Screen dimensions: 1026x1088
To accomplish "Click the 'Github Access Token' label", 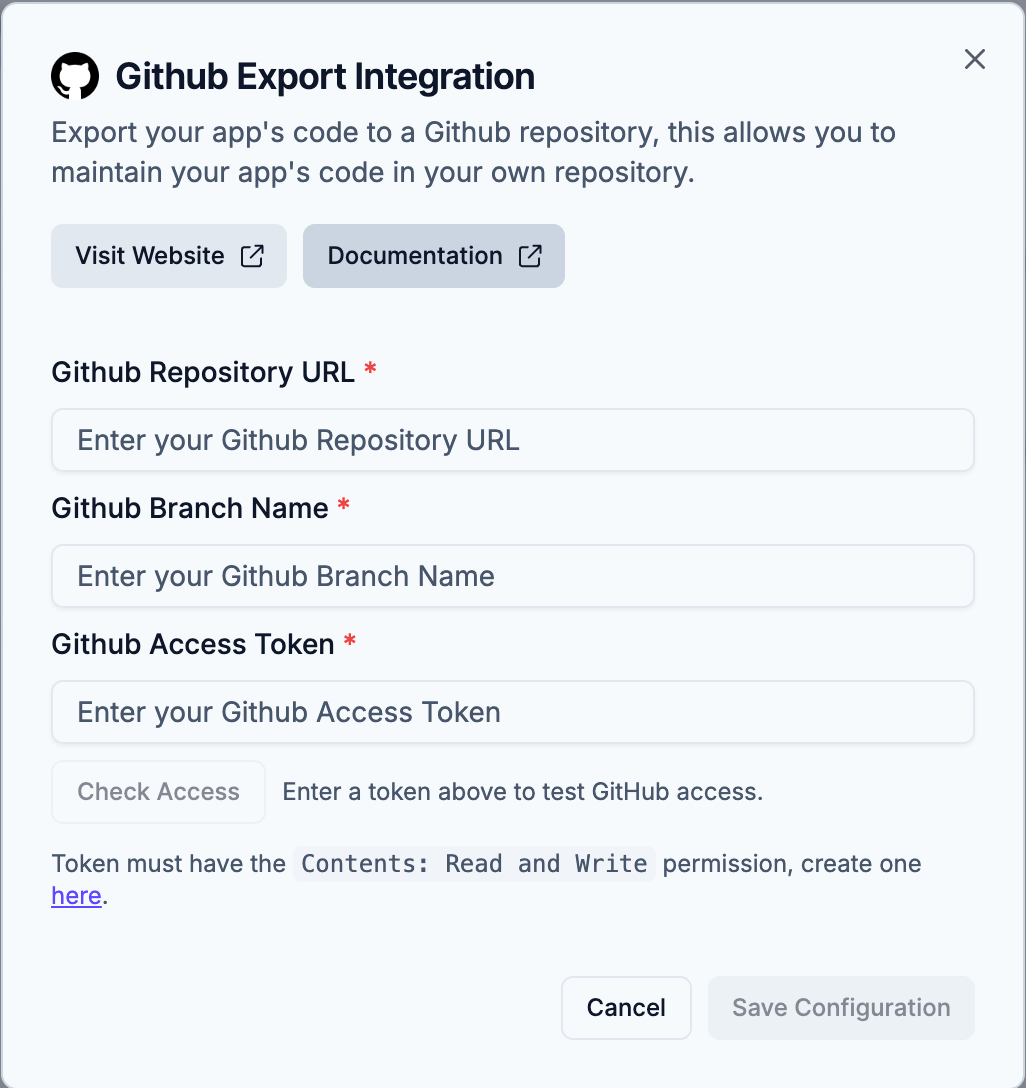I will 193,645.
